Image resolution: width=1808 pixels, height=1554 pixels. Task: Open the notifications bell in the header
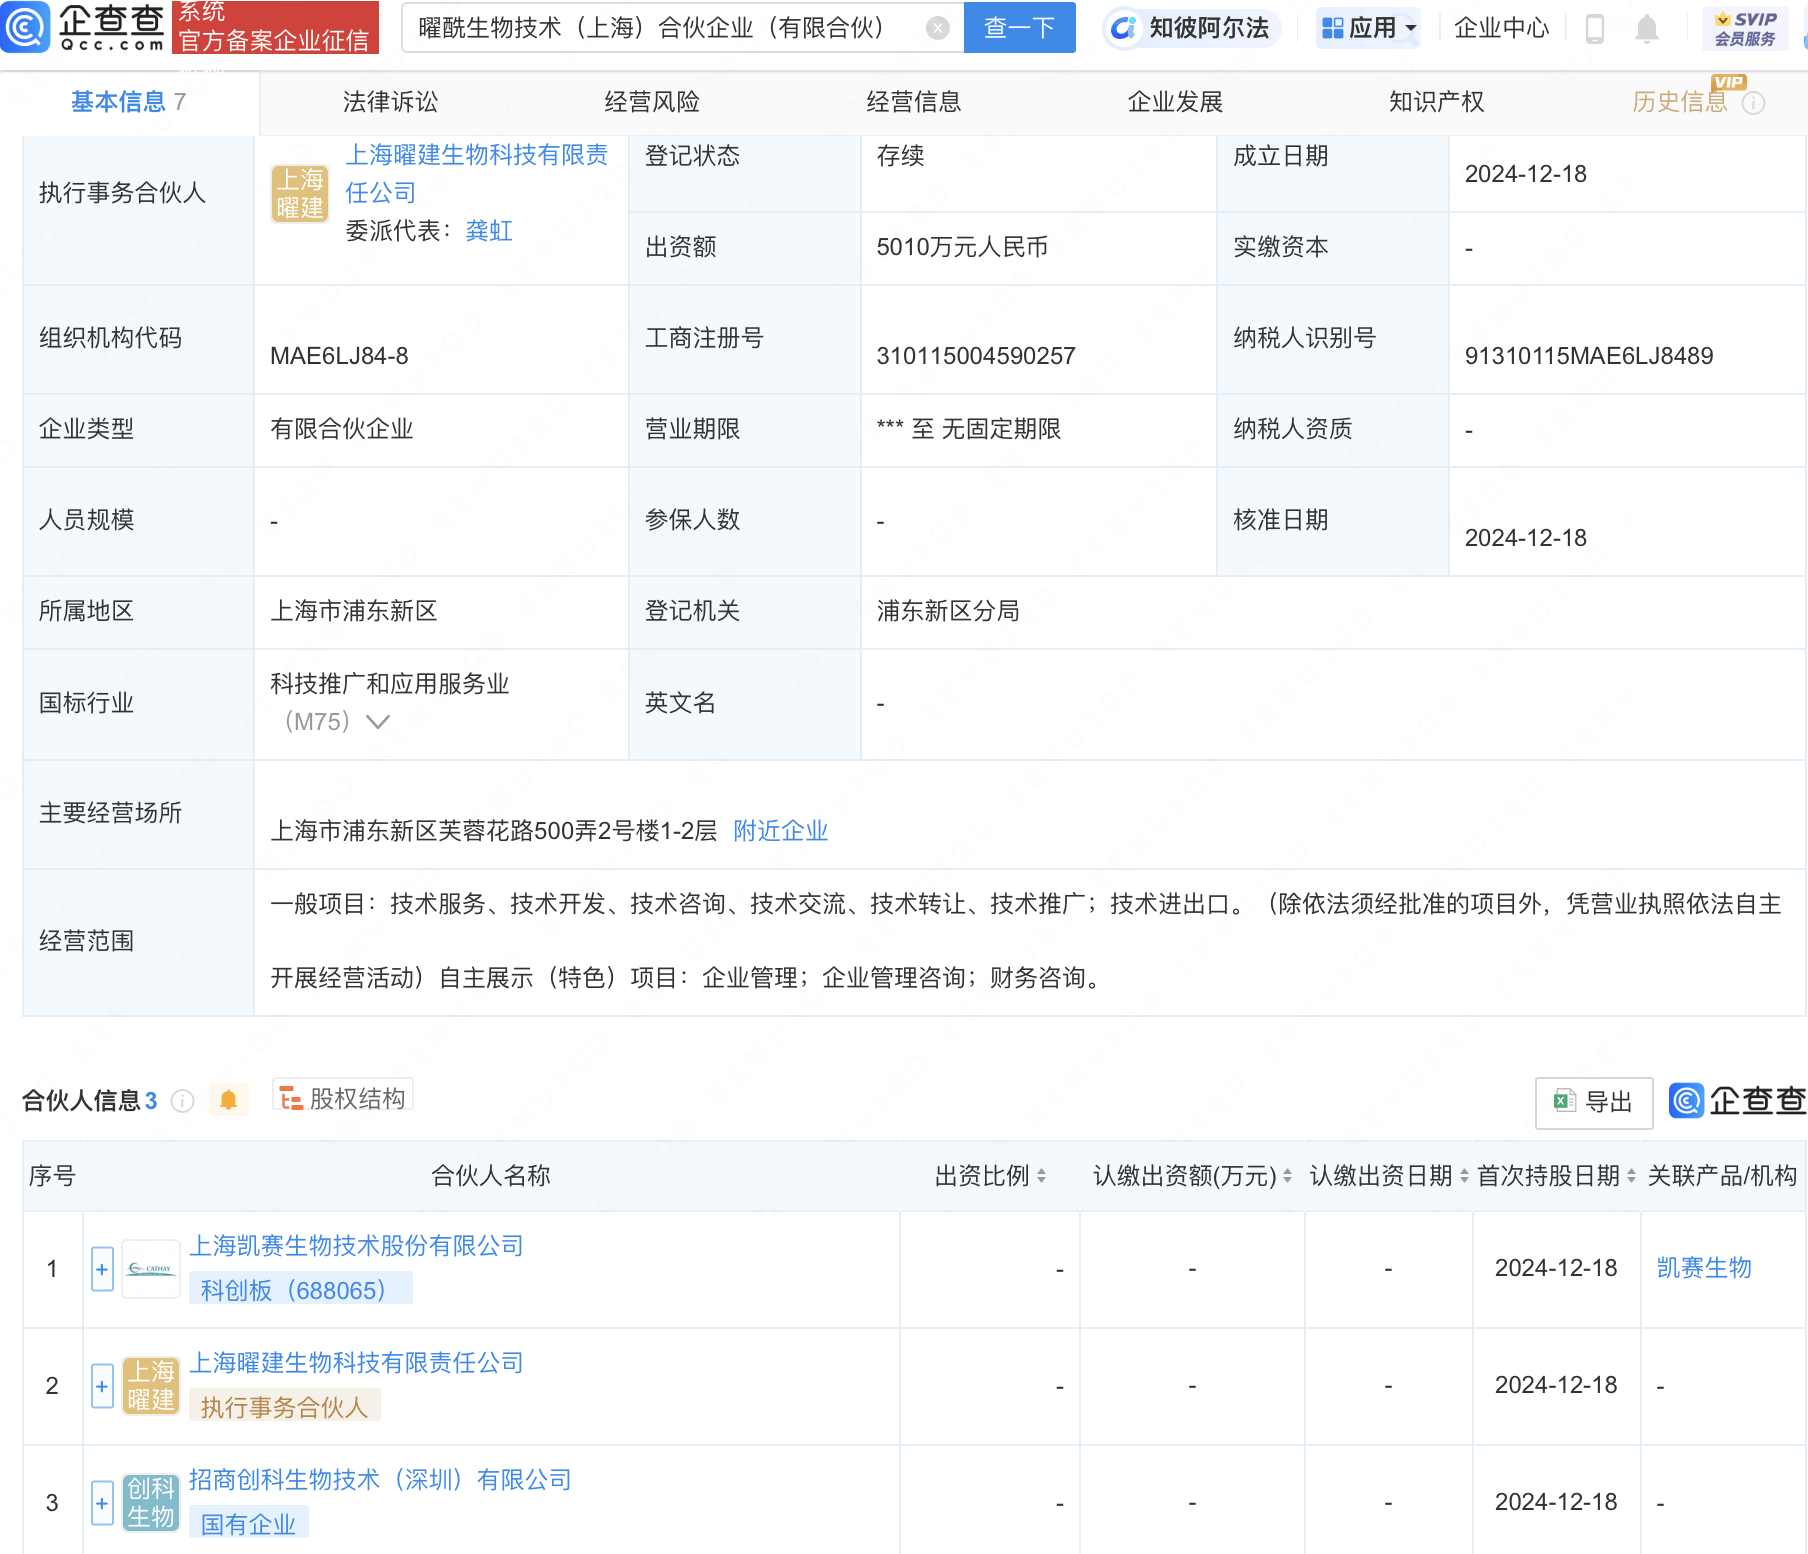(x=1647, y=28)
